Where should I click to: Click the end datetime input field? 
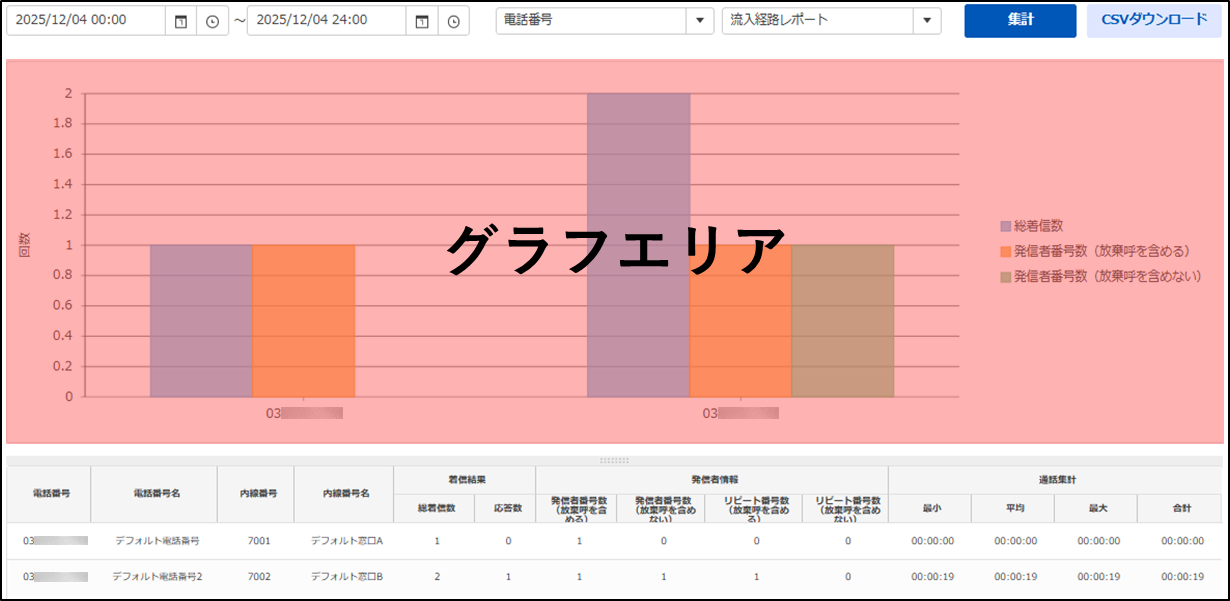pyautogui.click(x=326, y=21)
